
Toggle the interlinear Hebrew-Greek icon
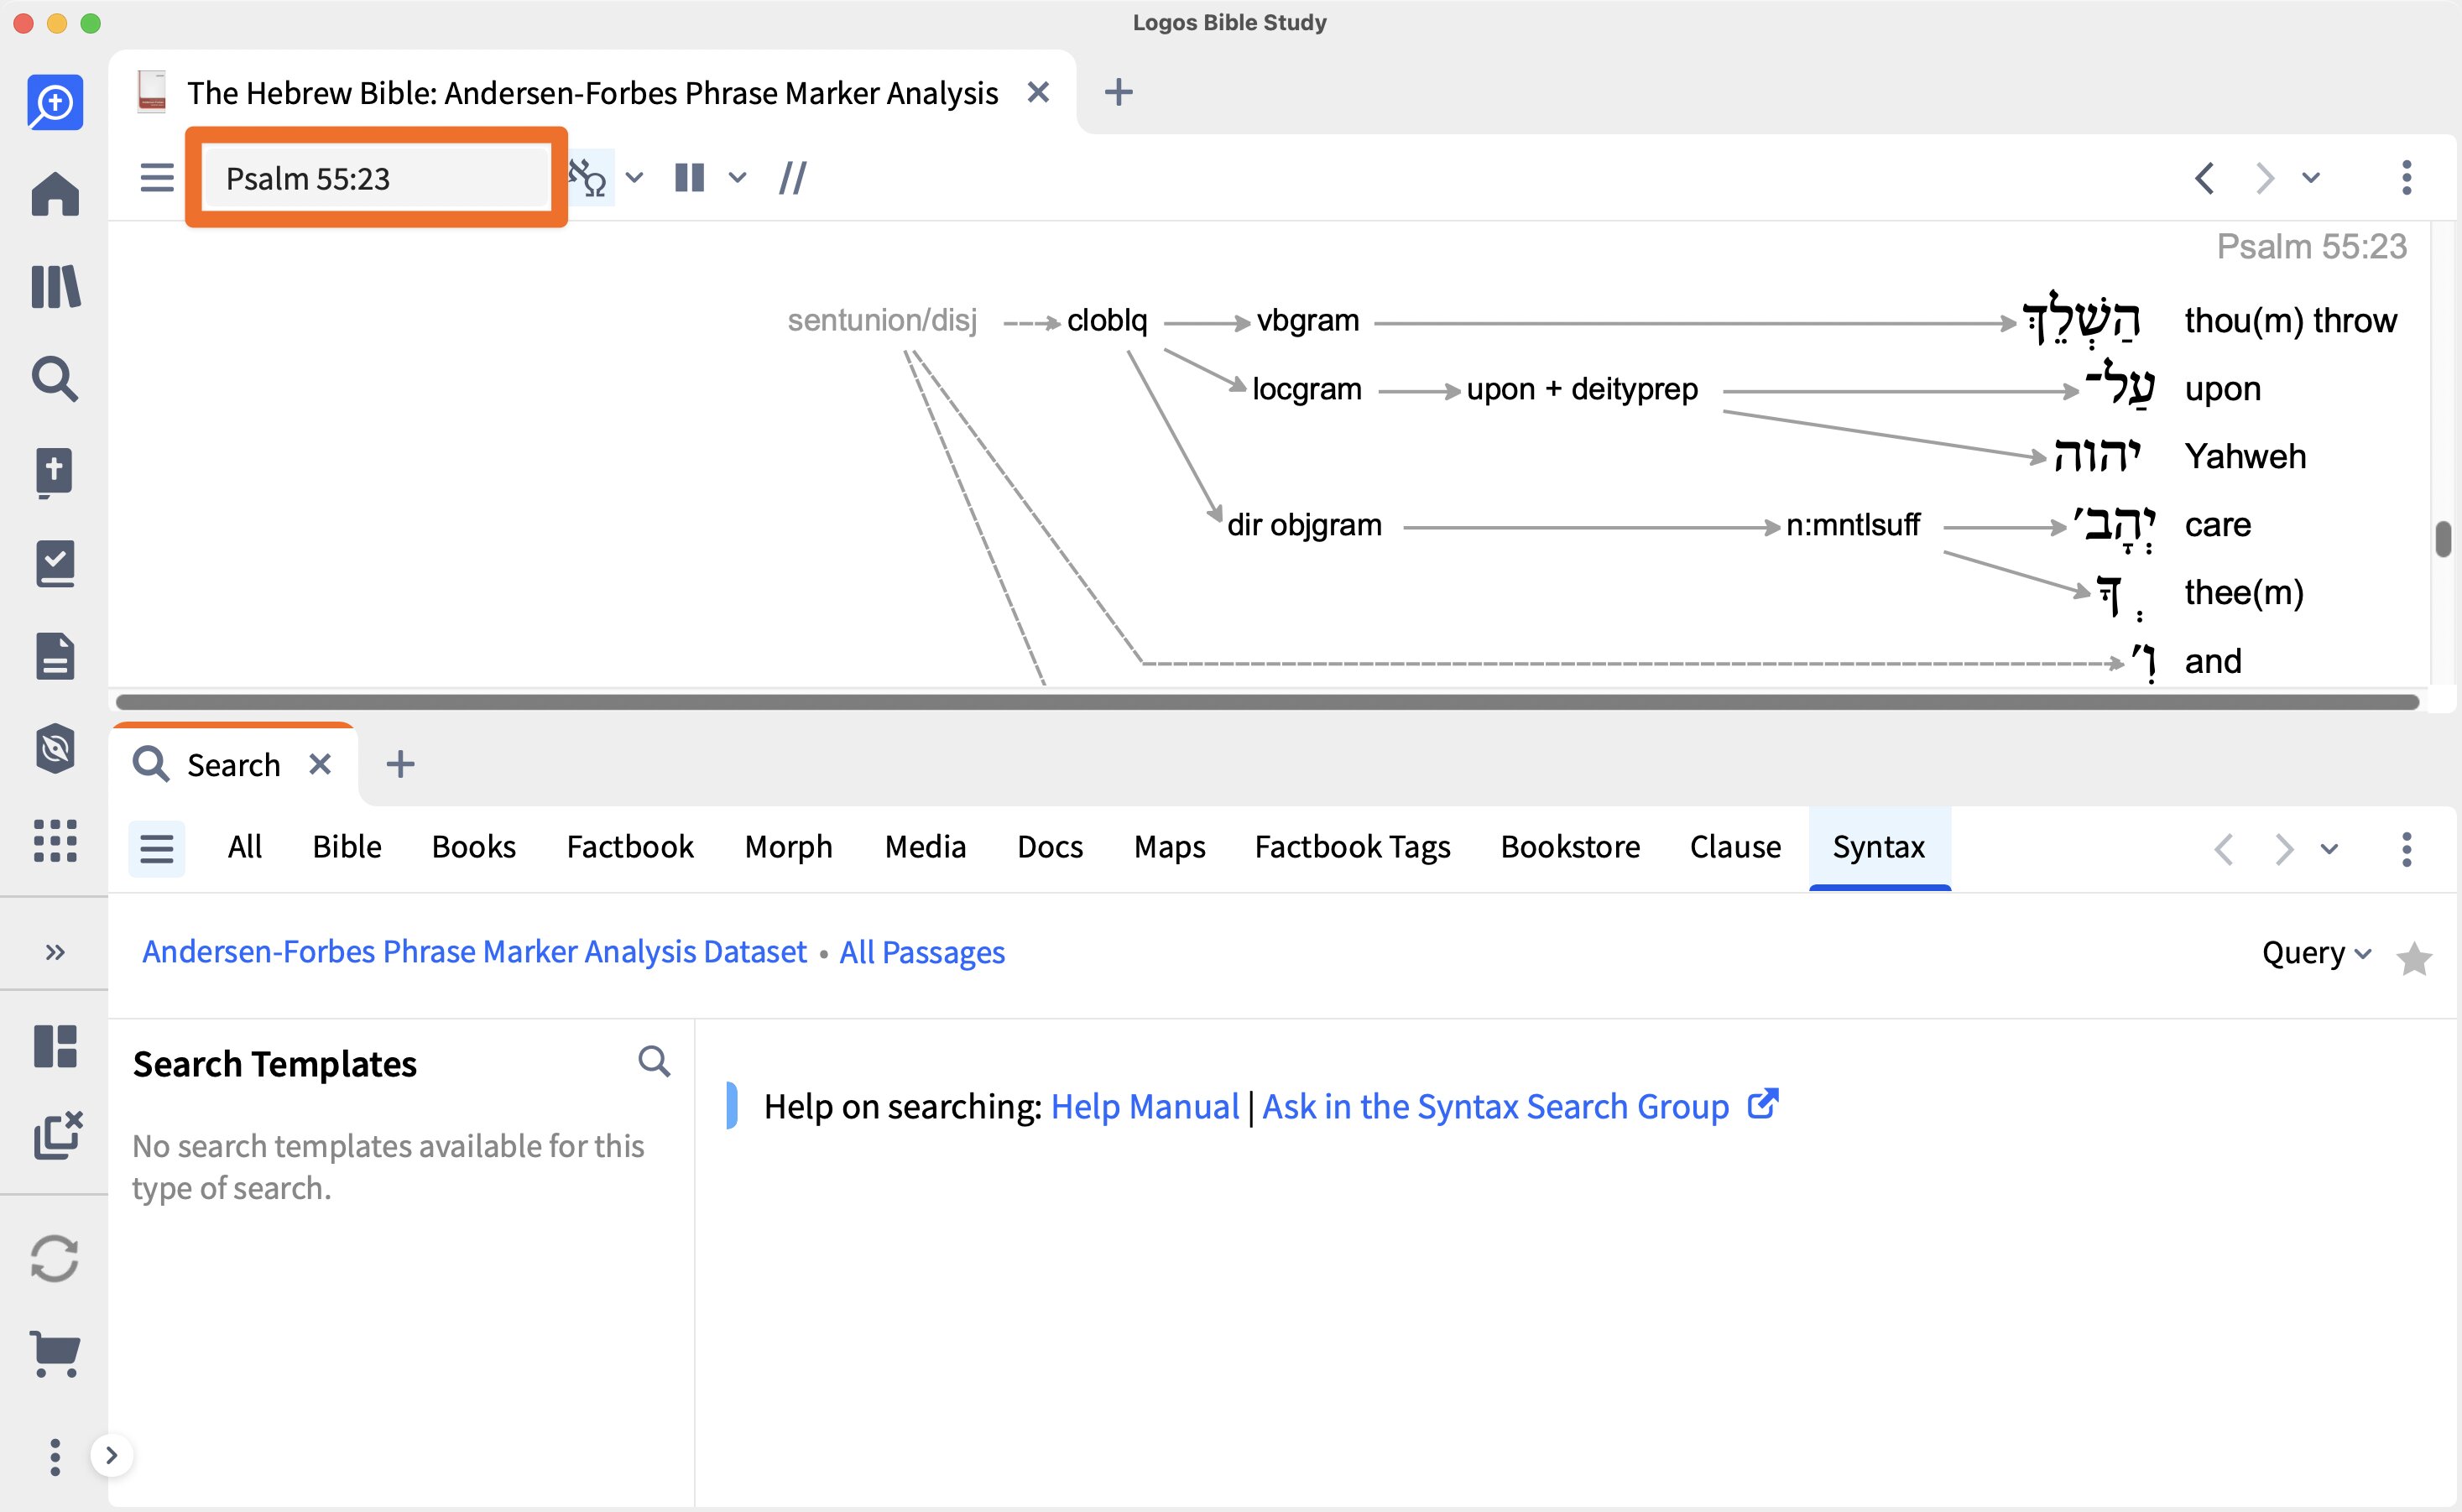point(588,178)
